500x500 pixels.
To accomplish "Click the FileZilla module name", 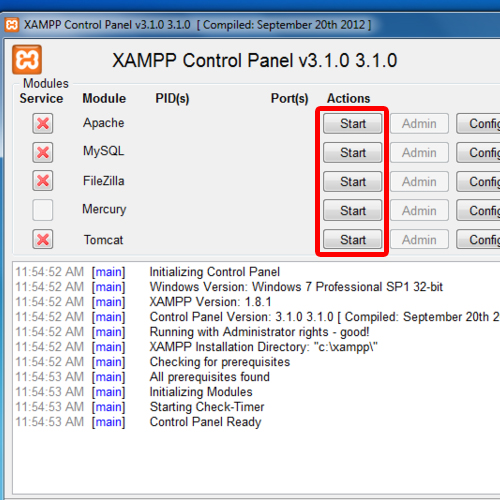I will pyautogui.click(x=104, y=181).
